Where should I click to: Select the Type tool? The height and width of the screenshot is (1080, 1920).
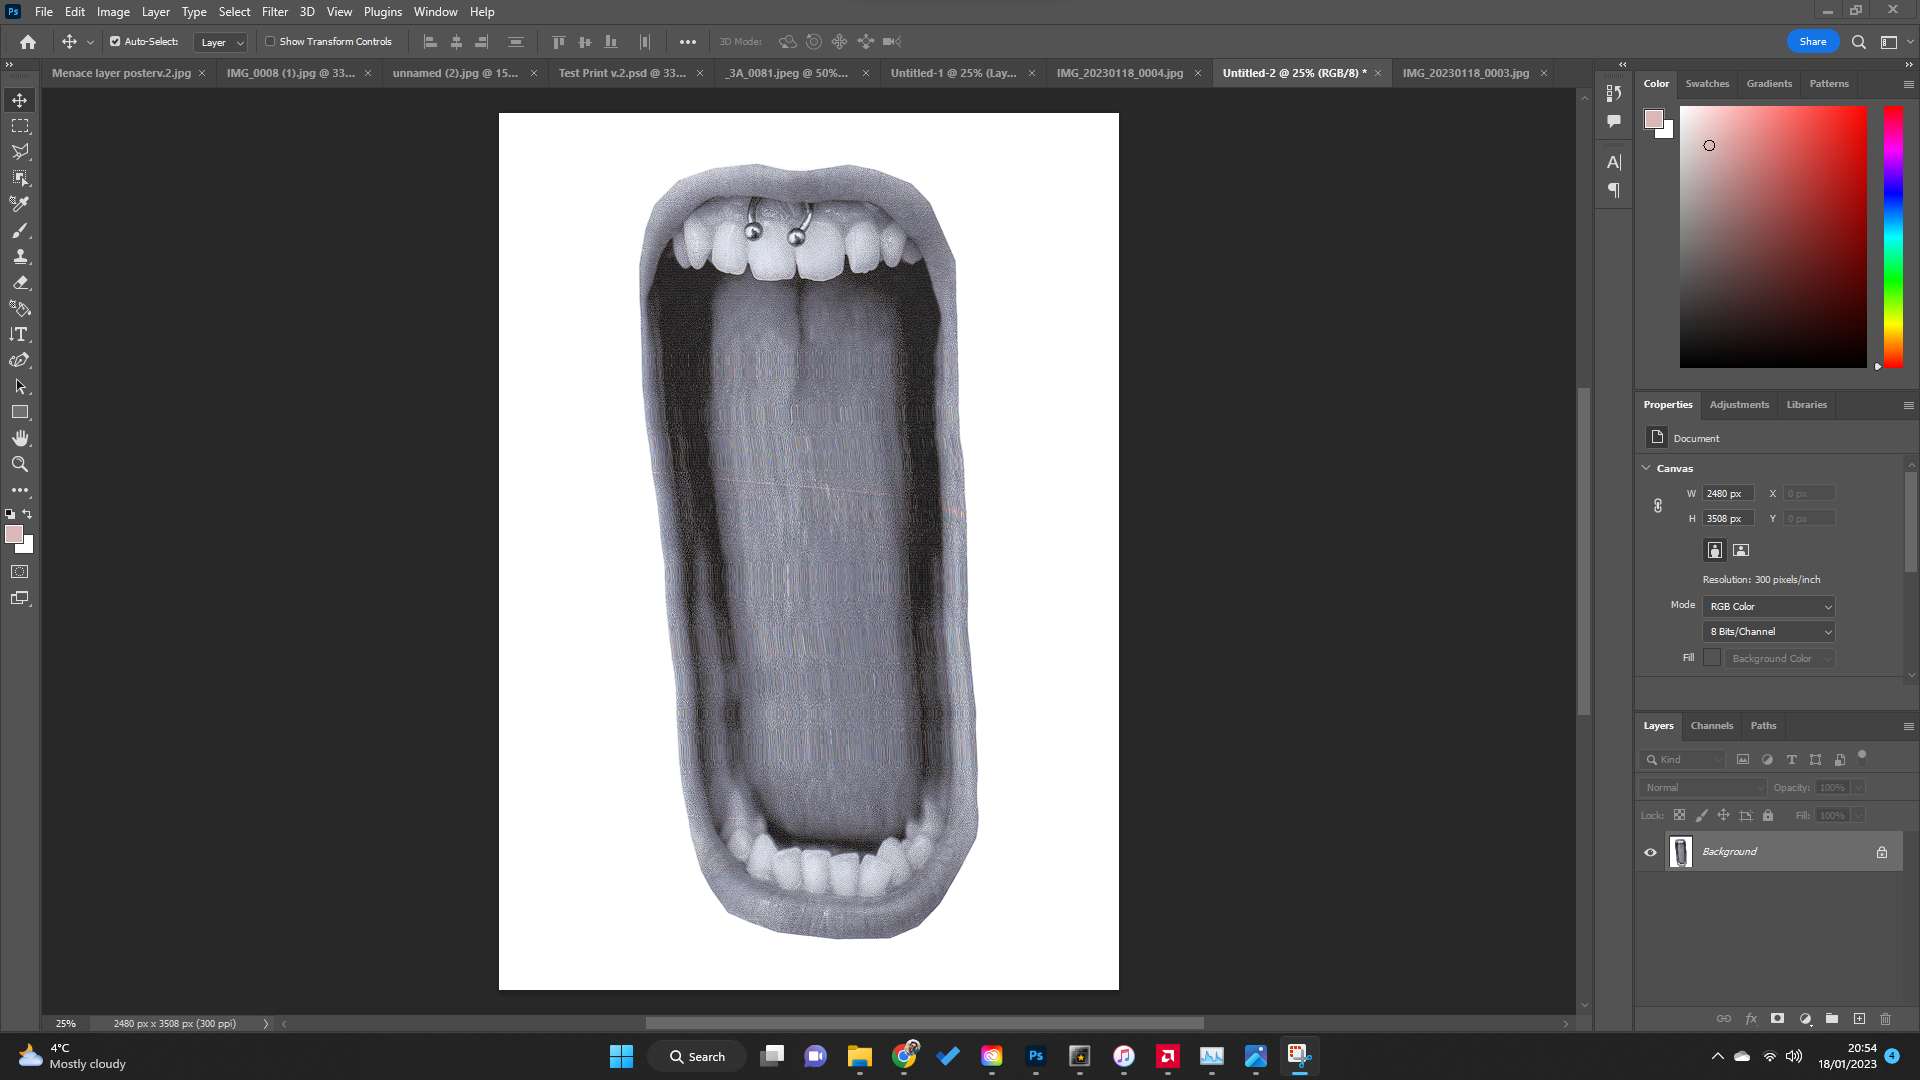20,334
